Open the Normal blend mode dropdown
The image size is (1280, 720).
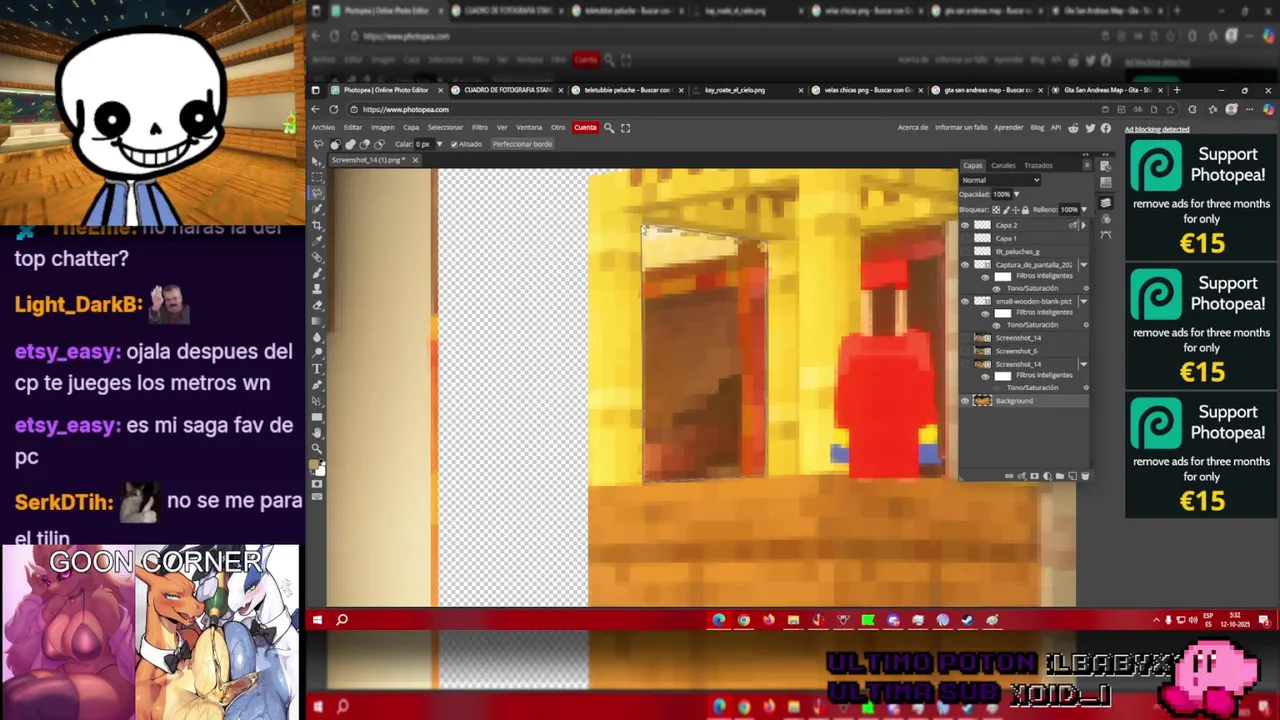tap(1000, 180)
